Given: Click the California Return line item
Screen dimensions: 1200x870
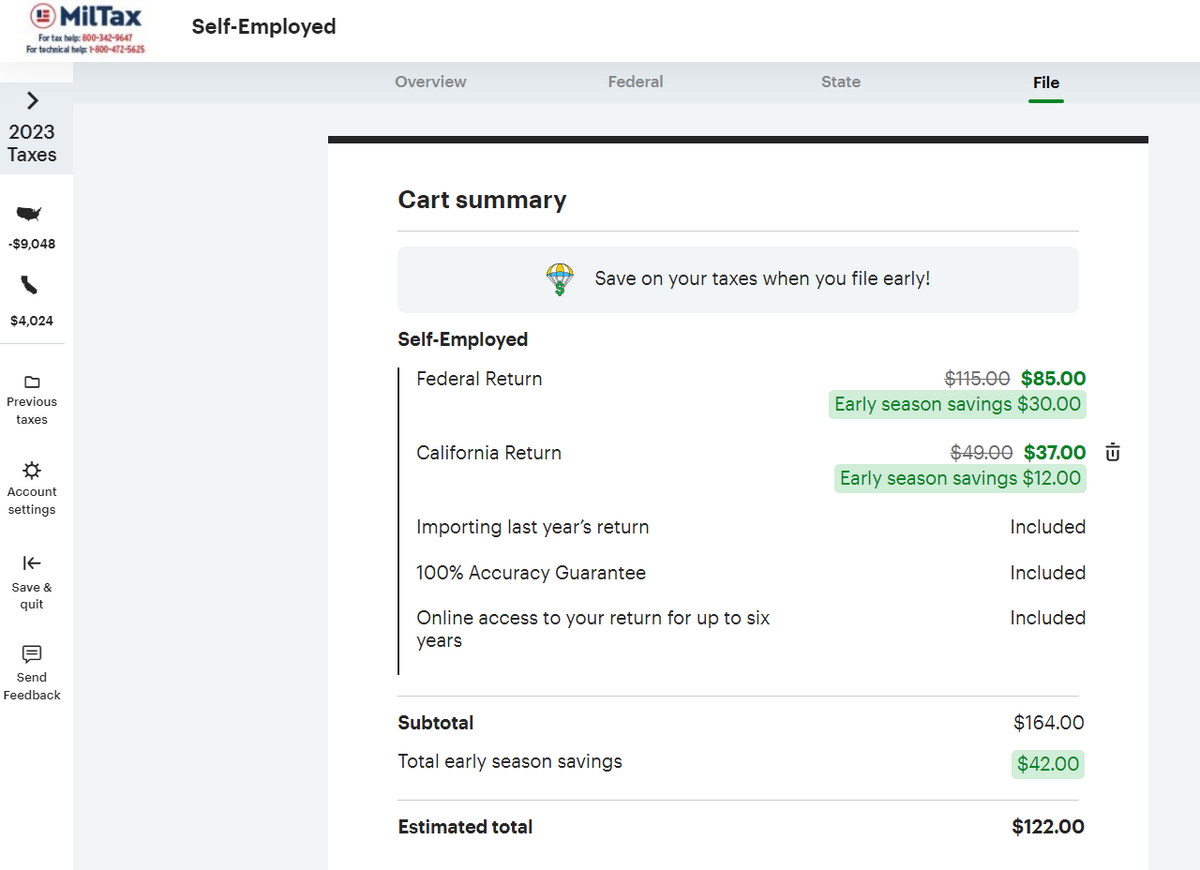Looking at the screenshot, I should pyautogui.click(x=489, y=453).
